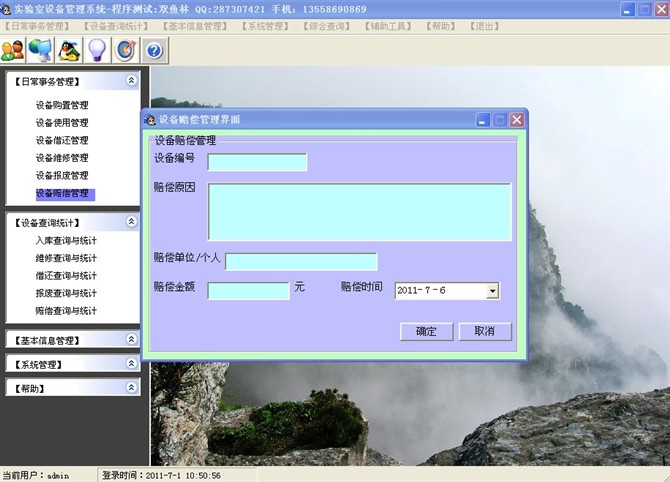Click the QQ penguin toolbar icon
This screenshot has height=482, width=670.
(x=69, y=49)
